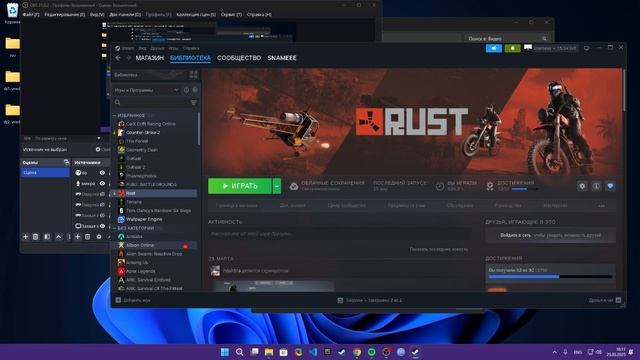Click the green ИГРАТЬ button

click(240, 186)
